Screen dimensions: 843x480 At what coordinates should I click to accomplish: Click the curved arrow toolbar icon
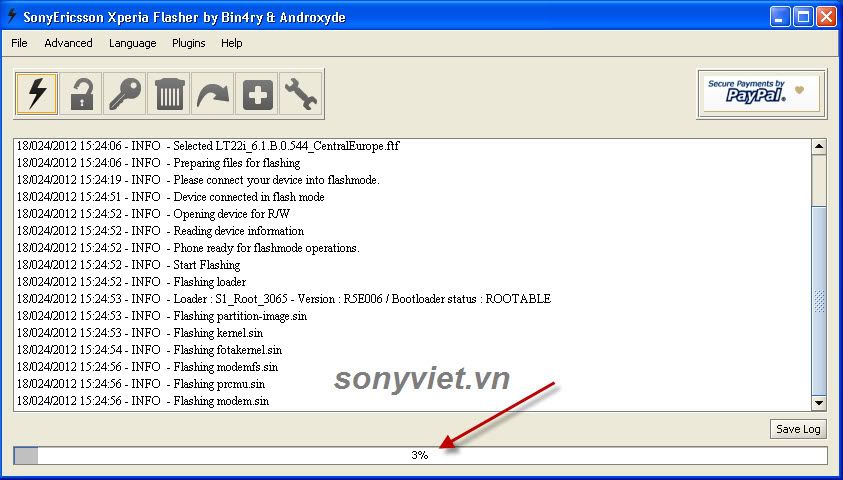[213, 94]
